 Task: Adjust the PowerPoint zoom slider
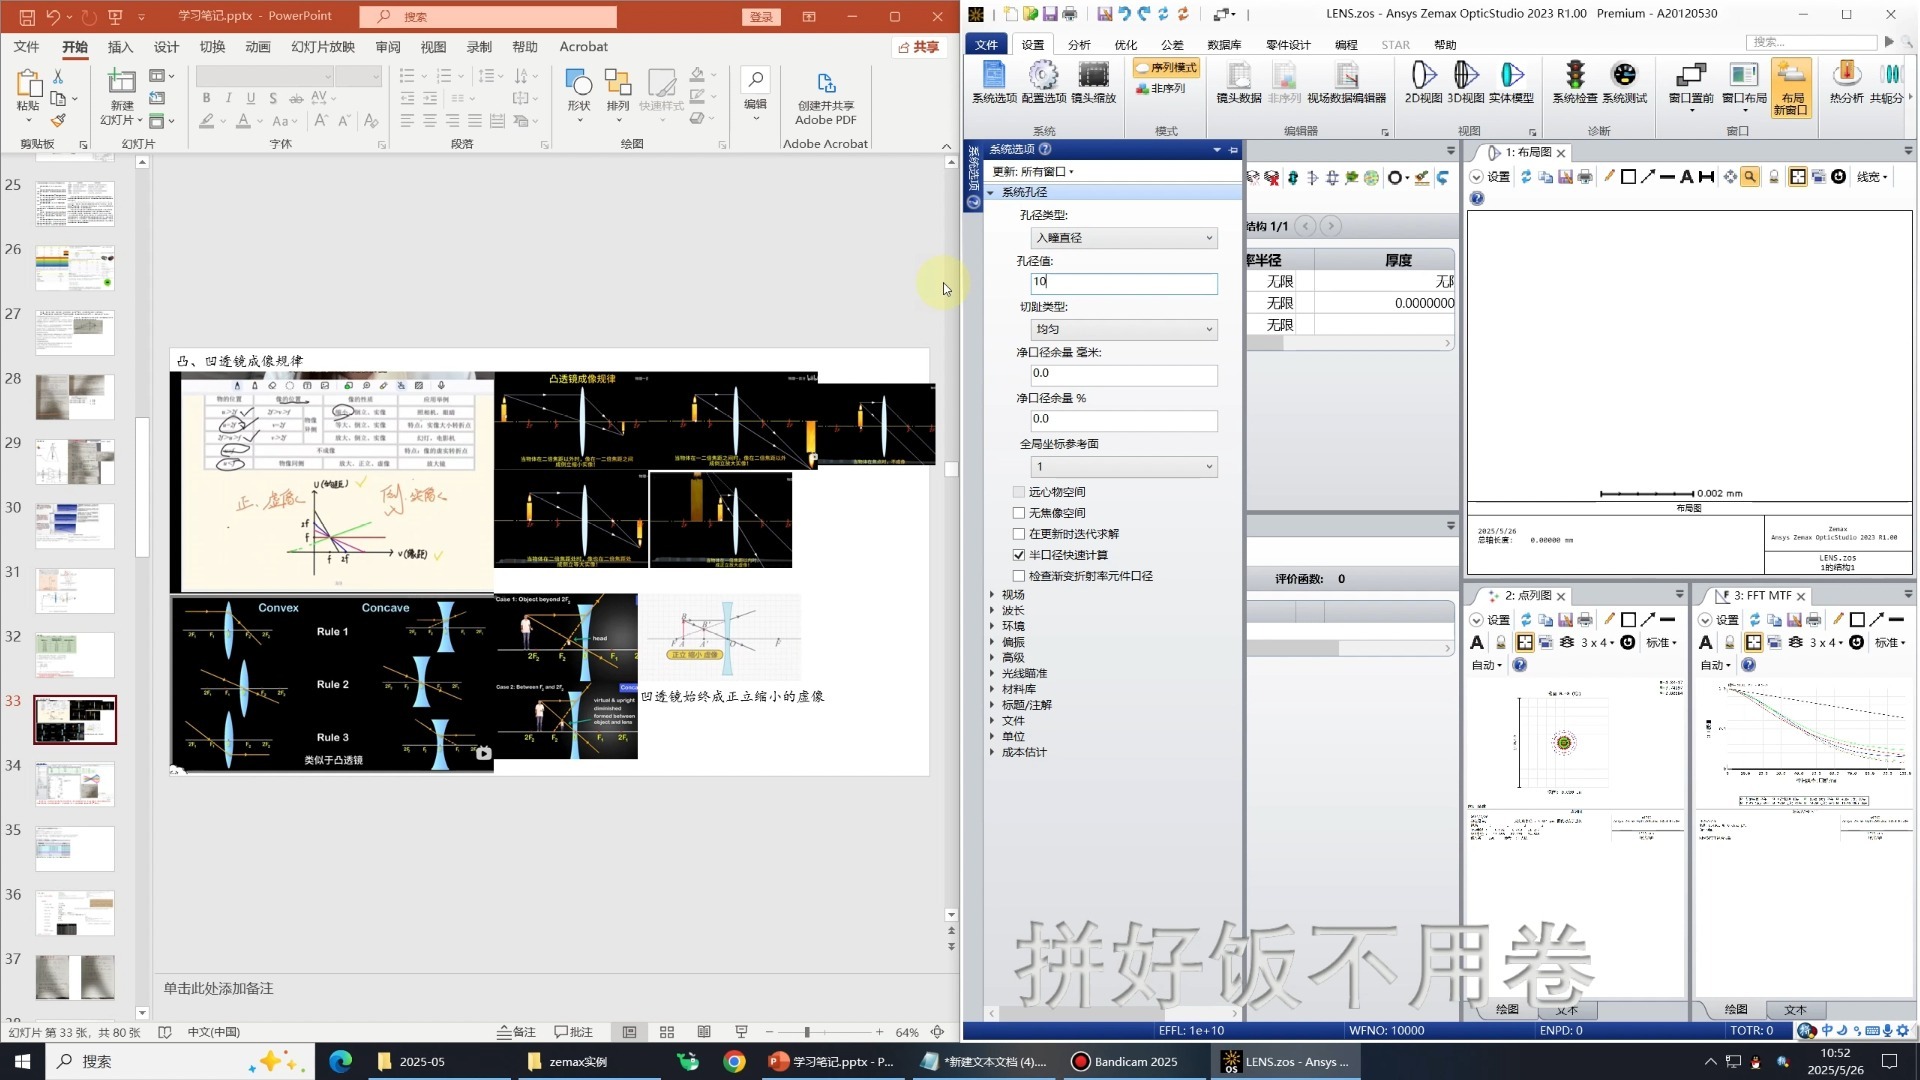(x=807, y=1032)
